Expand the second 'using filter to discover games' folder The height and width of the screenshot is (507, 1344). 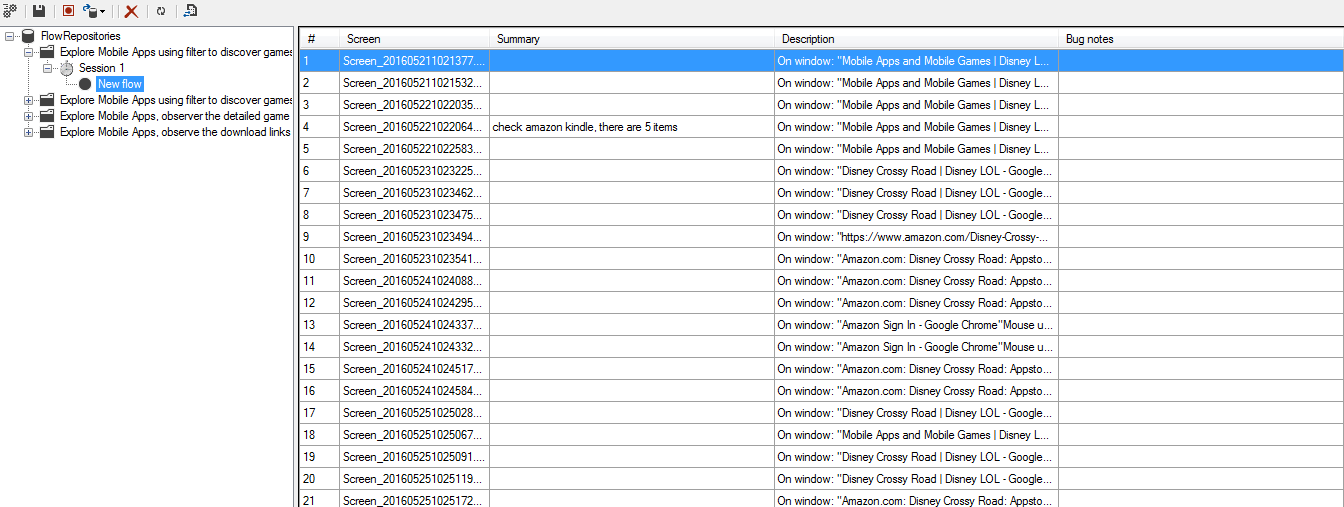28,100
